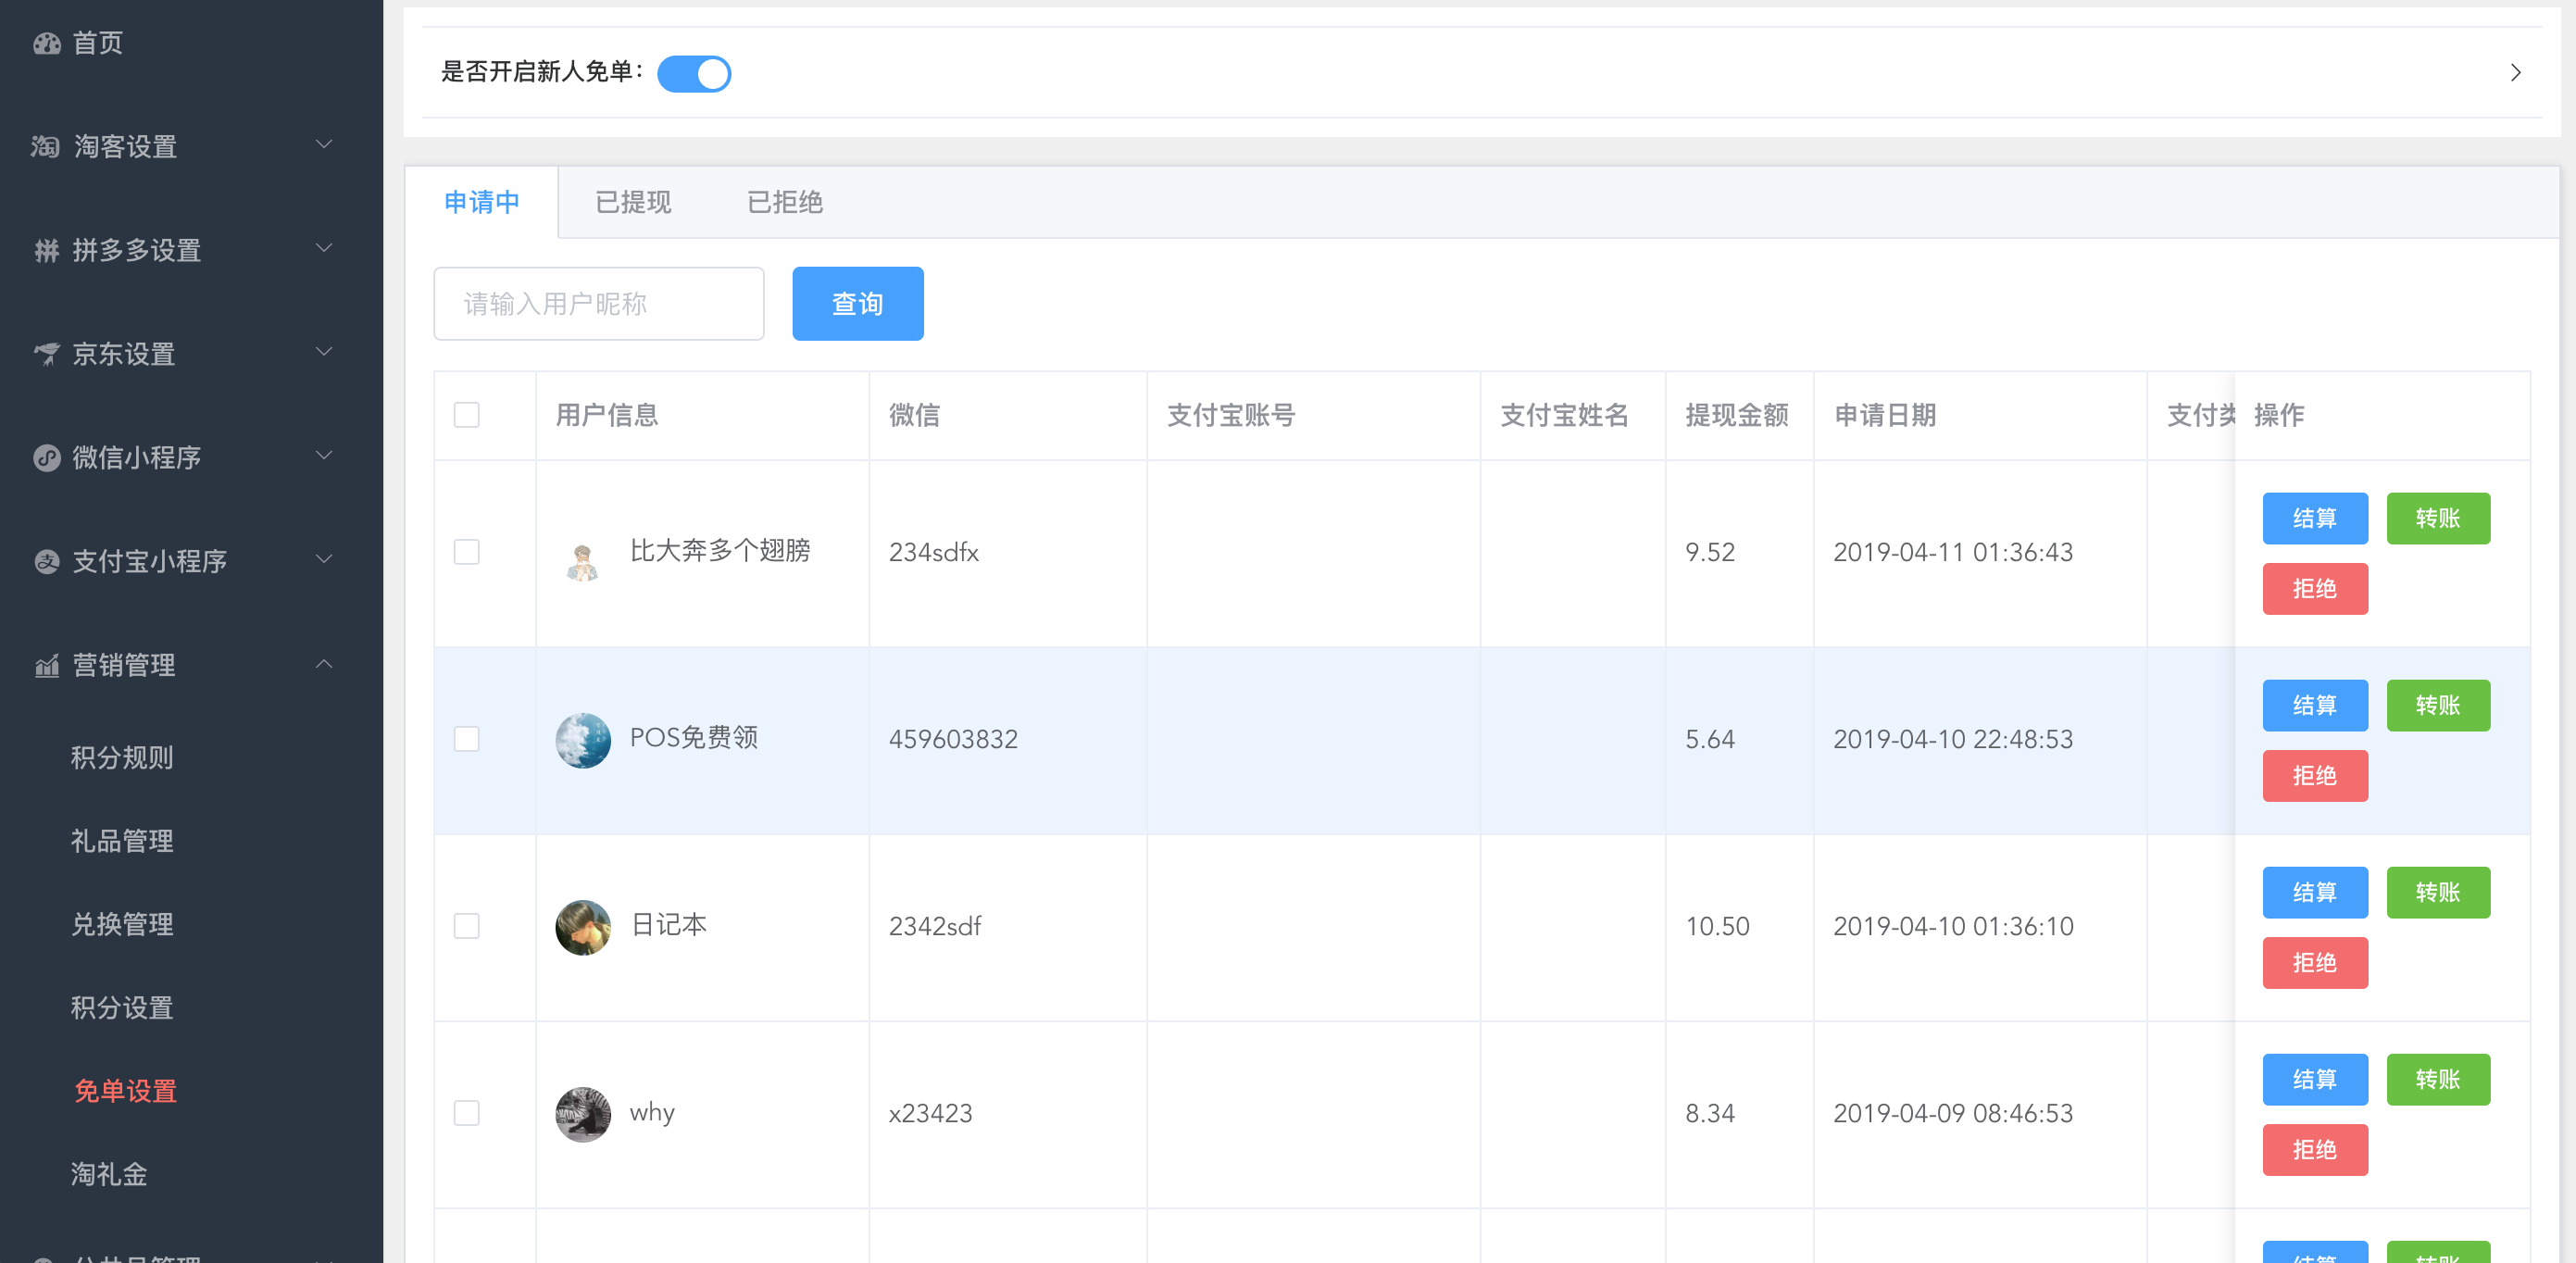Click 拒绝 for POS免费领
This screenshot has width=2576, height=1263.
pos(2315,775)
